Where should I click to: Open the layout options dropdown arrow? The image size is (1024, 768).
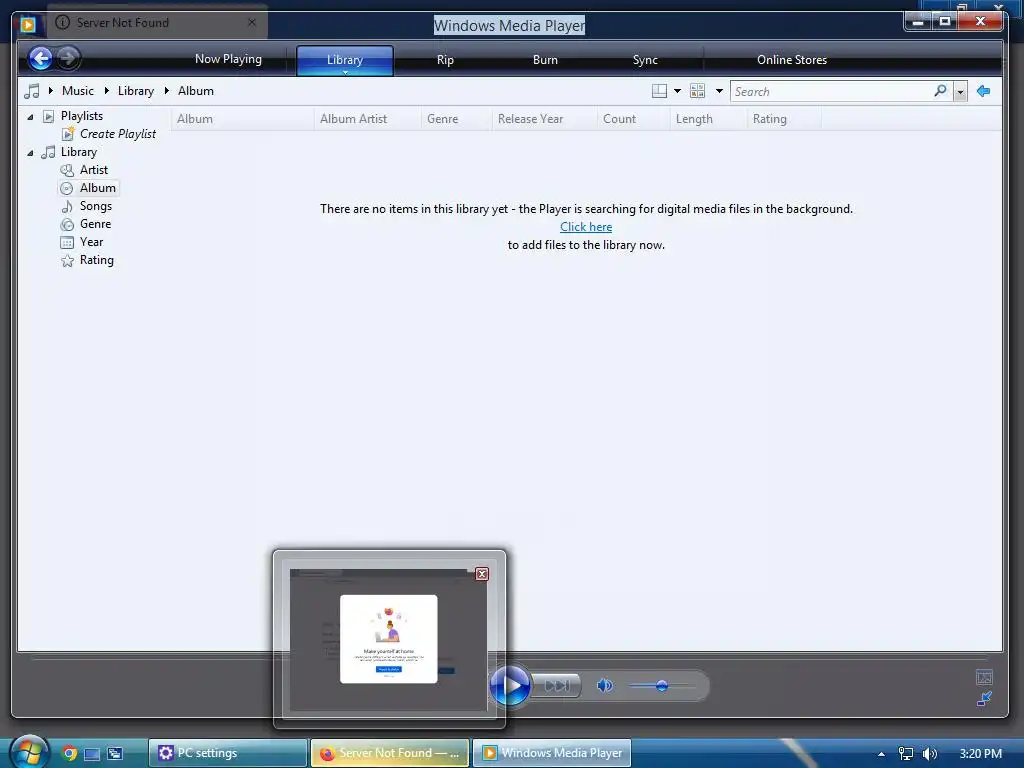(x=677, y=91)
